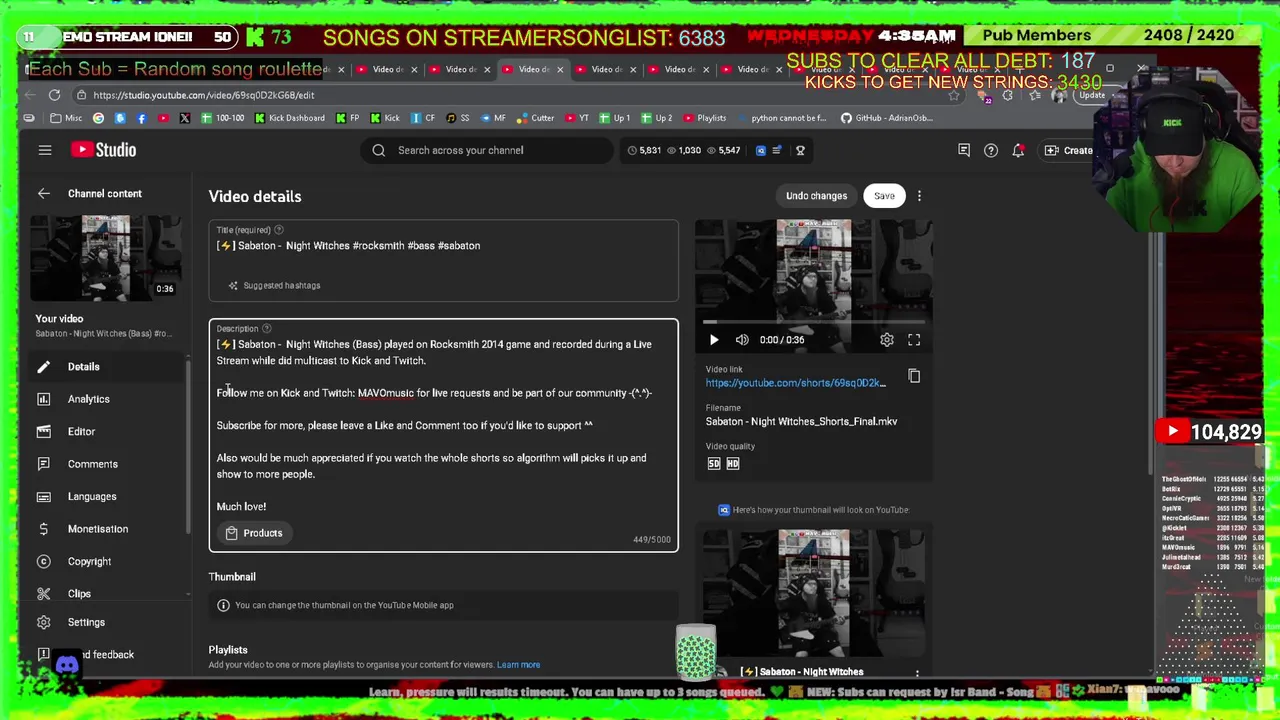The height and width of the screenshot is (720, 1280).
Task: Click Undo changes button
Action: pyautogui.click(x=816, y=196)
